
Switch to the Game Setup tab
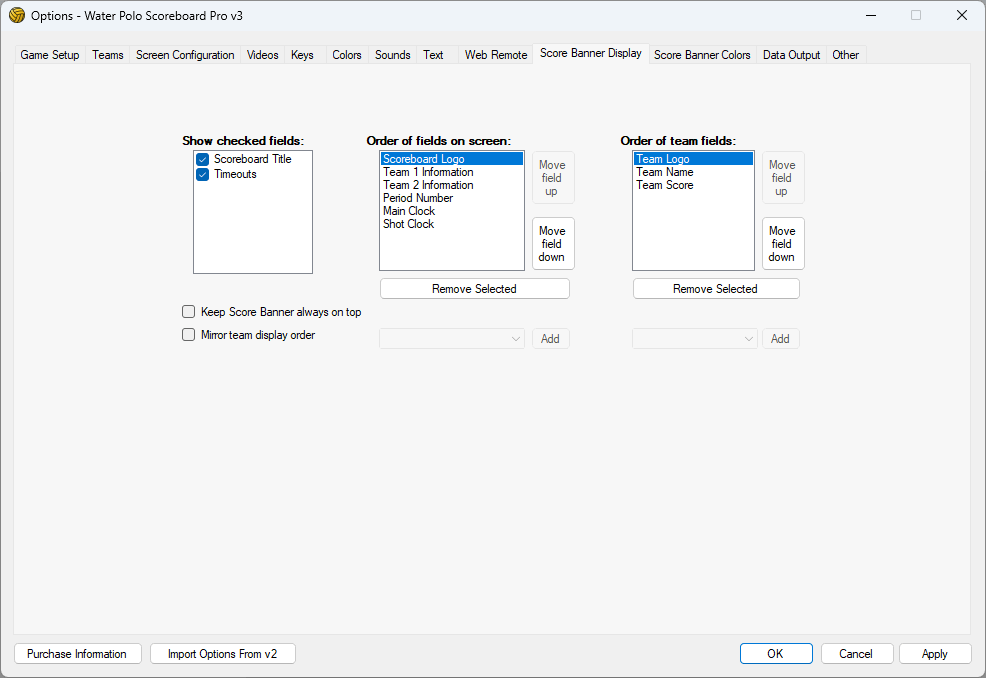pos(50,55)
